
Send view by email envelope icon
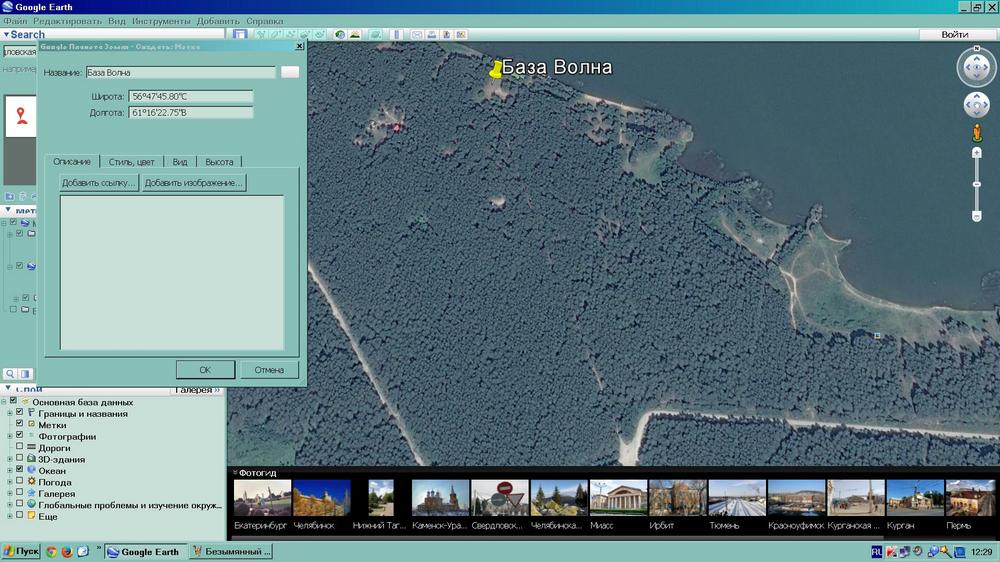pyautogui.click(x=416, y=34)
